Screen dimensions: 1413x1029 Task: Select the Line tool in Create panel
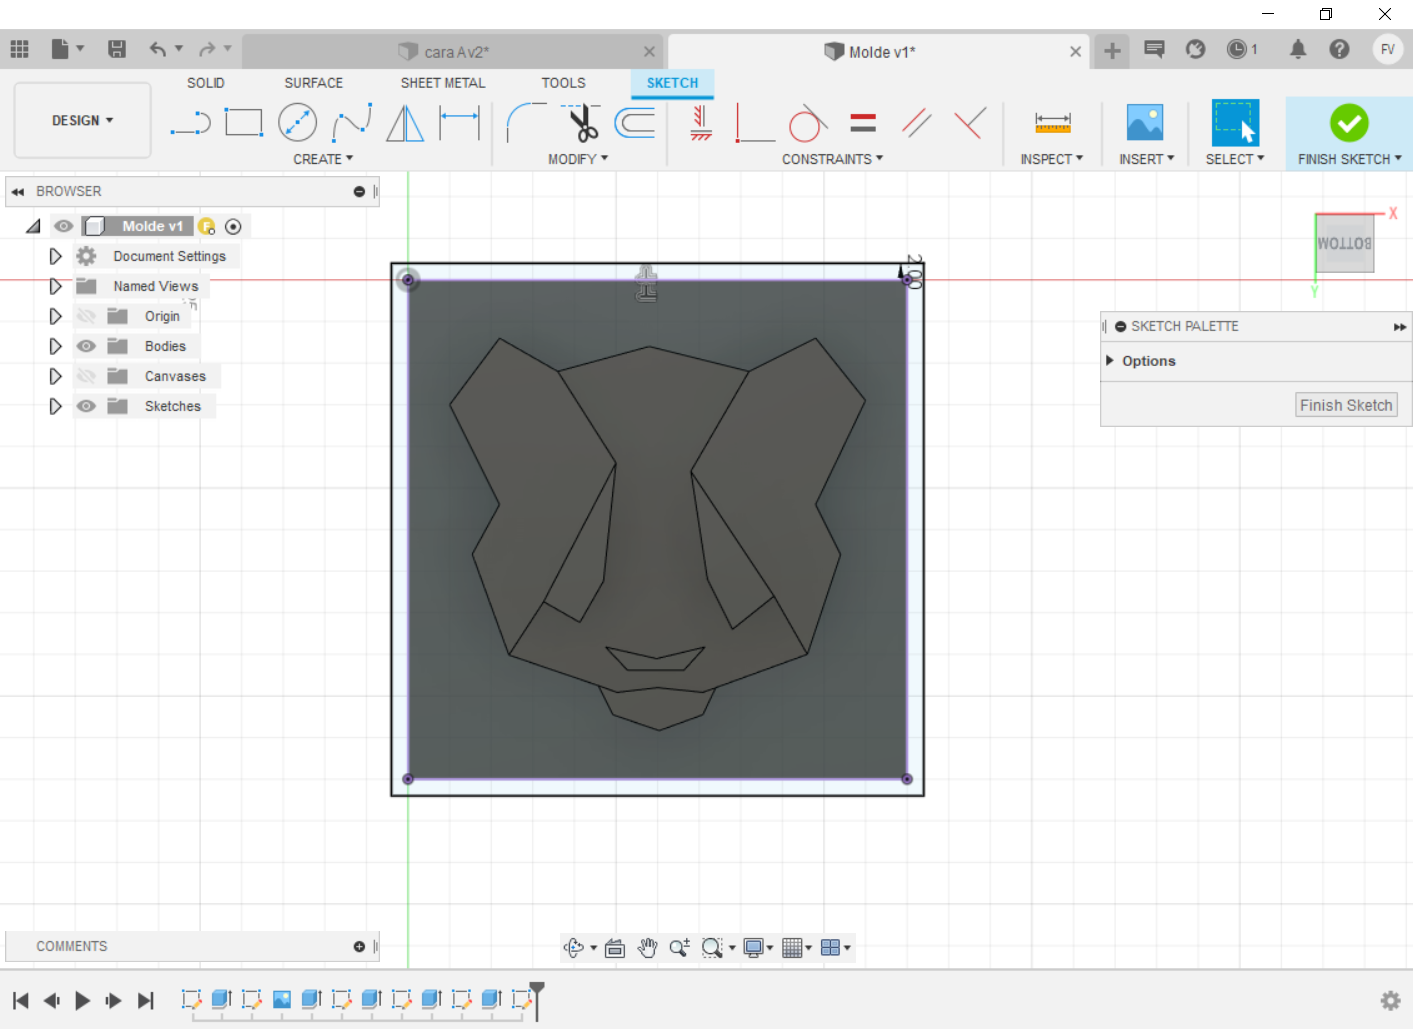pyautogui.click(x=190, y=121)
